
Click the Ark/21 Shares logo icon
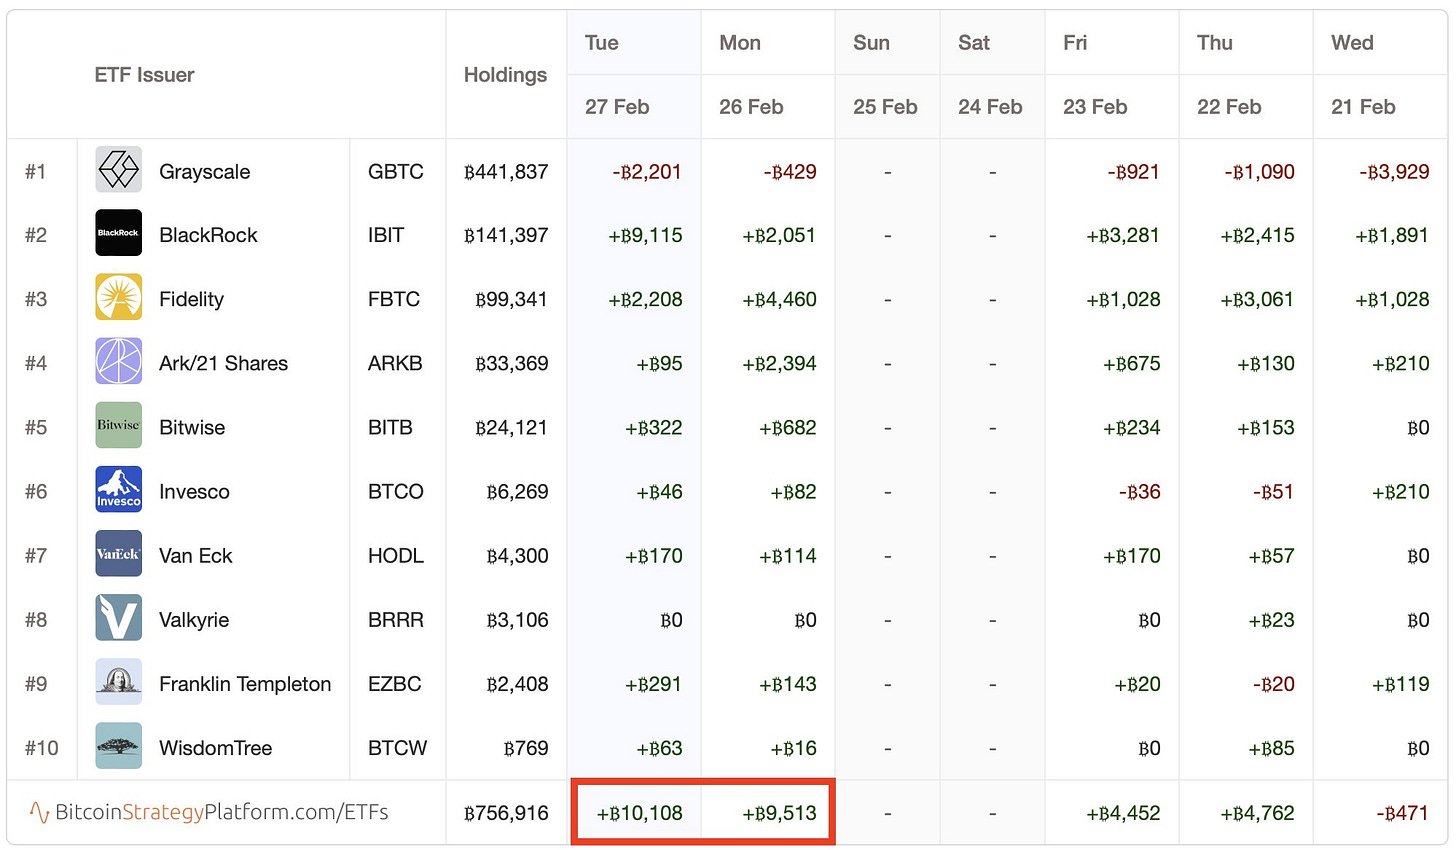pyautogui.click(x=118, y=361)
